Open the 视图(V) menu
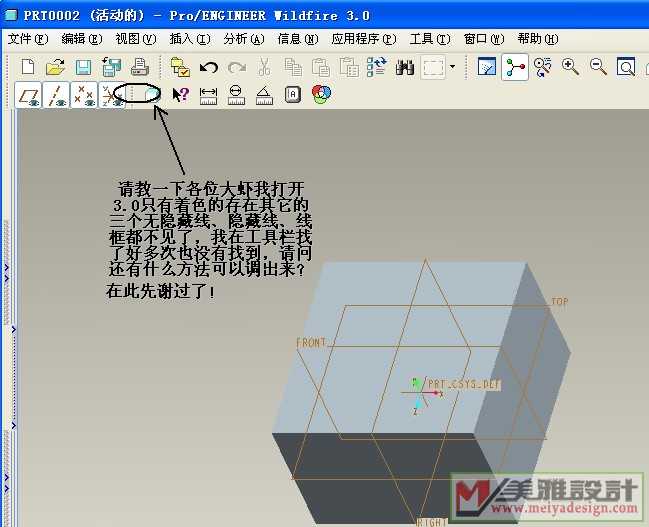Image resolution: width=649 pixels, height=527 pixels. point(136,39)
